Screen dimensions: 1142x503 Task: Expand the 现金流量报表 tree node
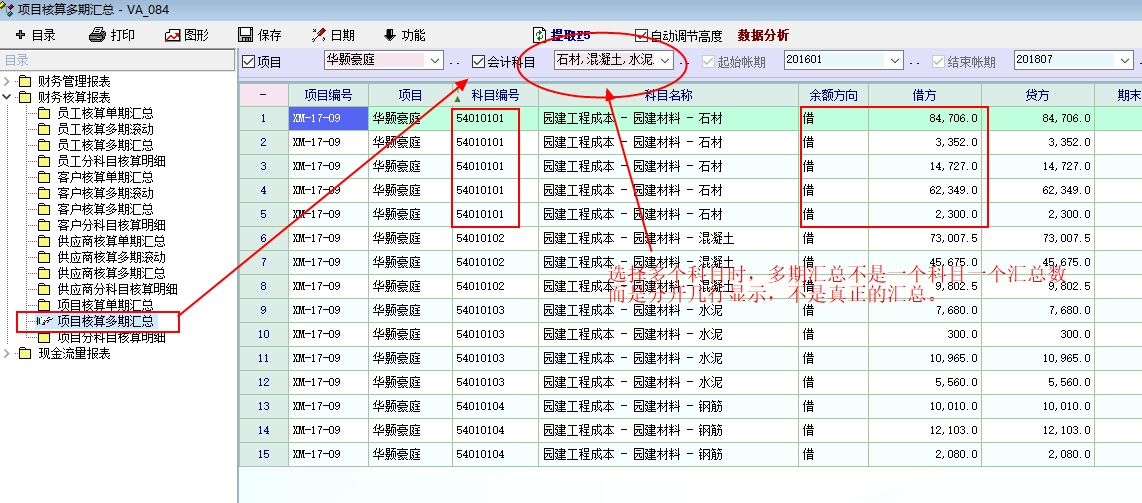pos(9,353)
